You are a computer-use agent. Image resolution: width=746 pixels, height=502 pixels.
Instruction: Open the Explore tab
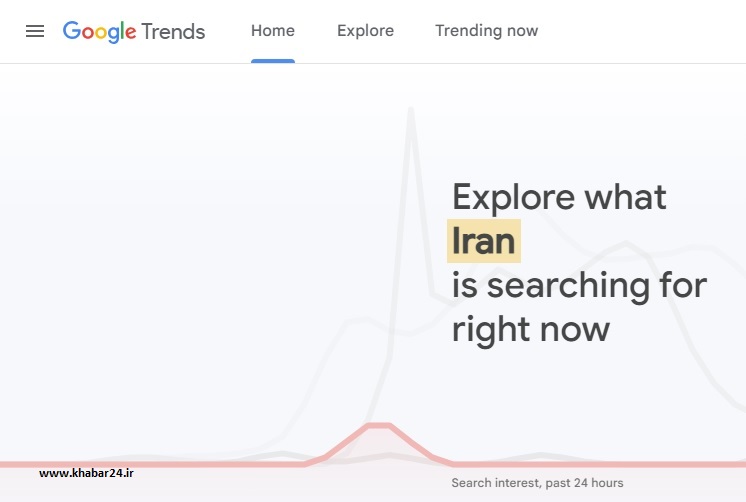(x=365, y=31)
